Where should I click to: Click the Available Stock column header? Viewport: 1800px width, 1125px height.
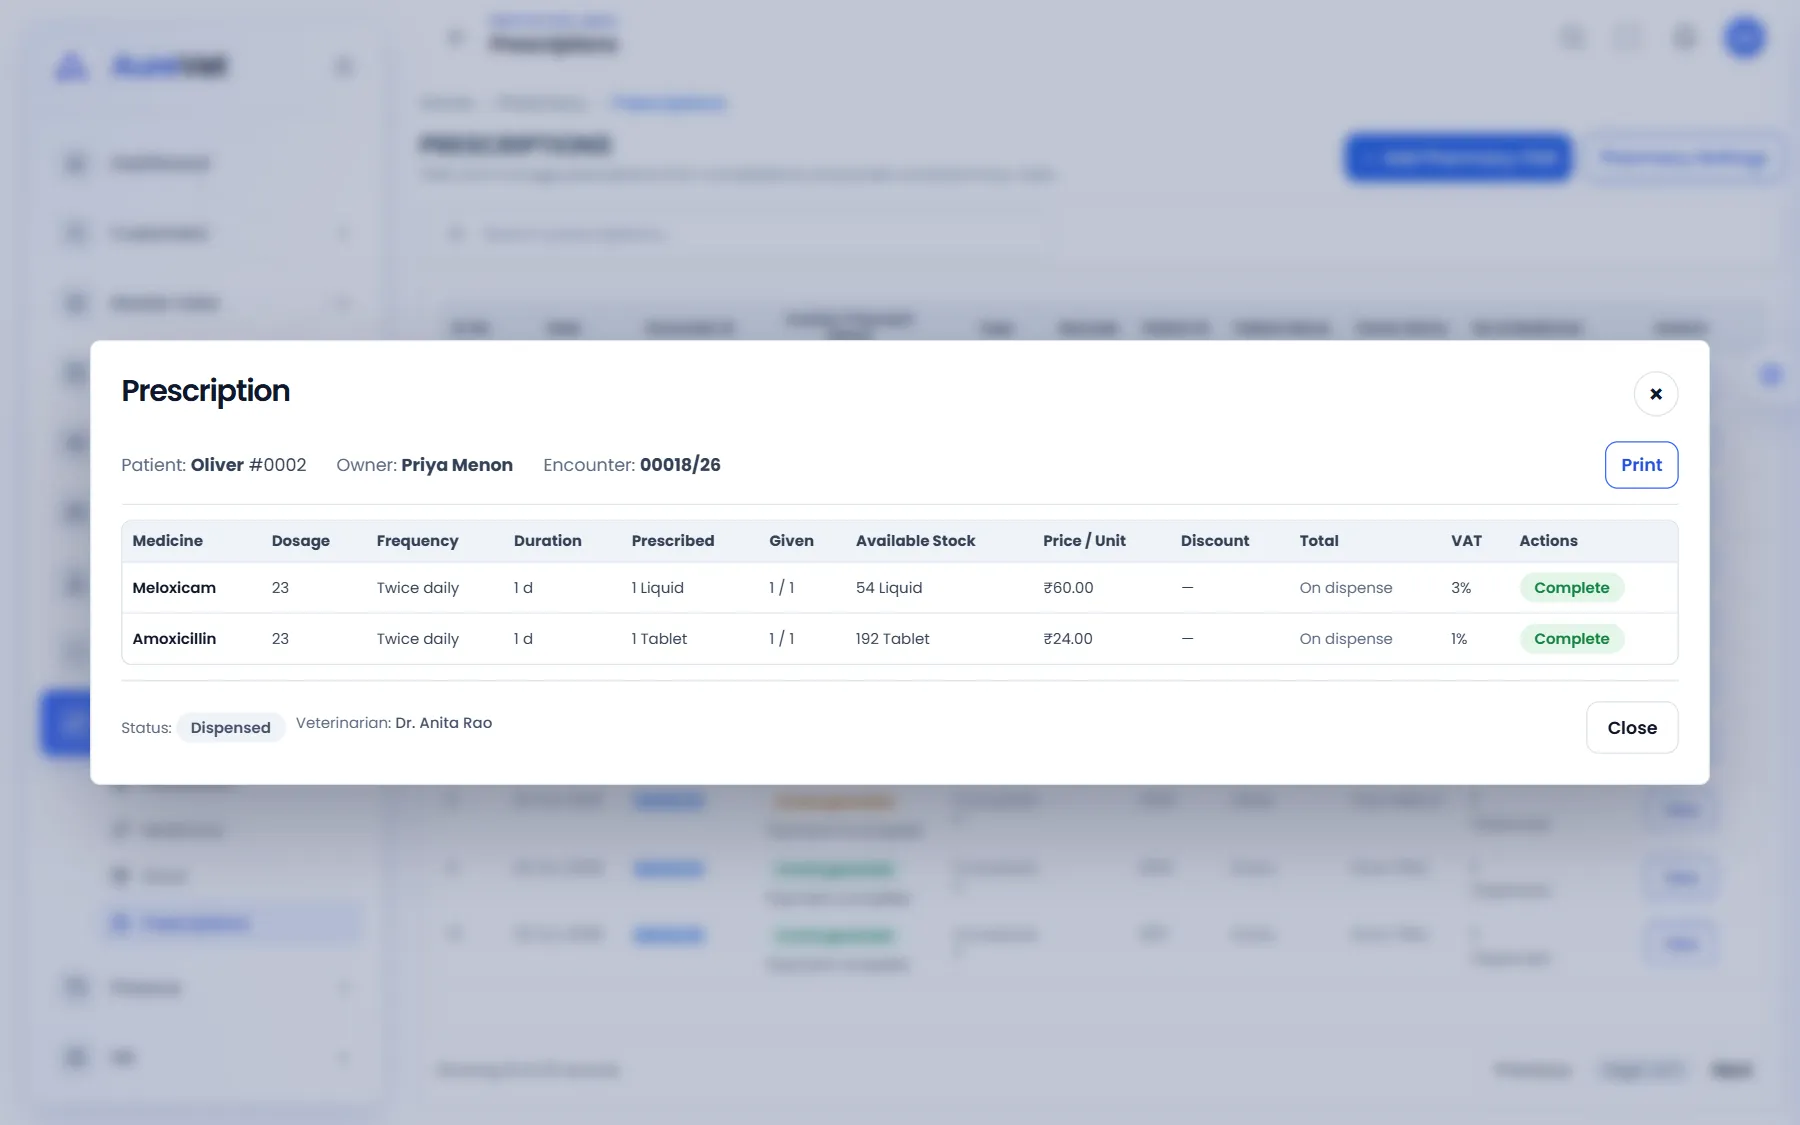pos(915,541)
